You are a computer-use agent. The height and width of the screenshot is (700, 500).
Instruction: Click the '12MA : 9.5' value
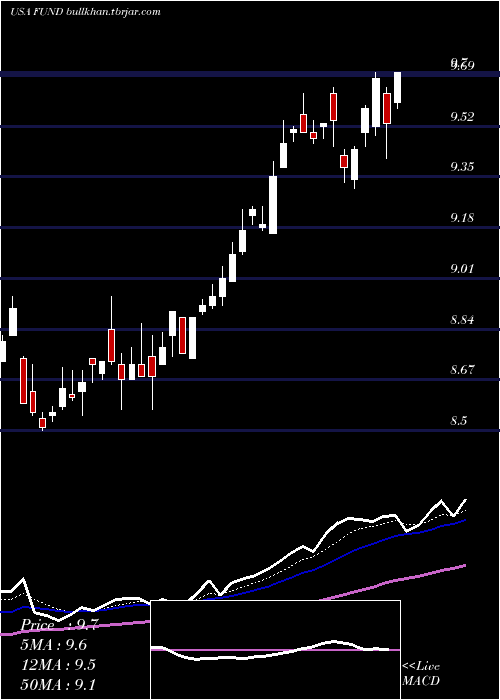pos(58,665)
